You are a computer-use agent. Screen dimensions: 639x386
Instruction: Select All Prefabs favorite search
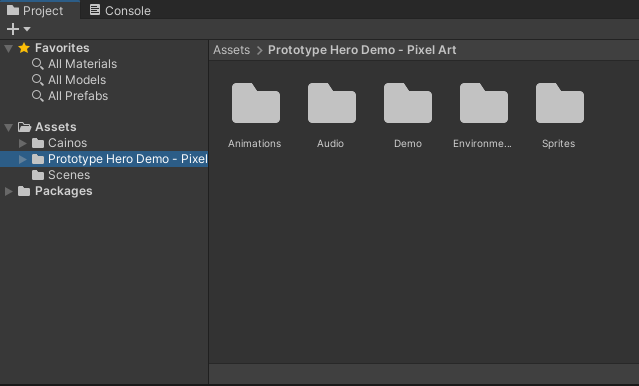[x=78, y=96]
